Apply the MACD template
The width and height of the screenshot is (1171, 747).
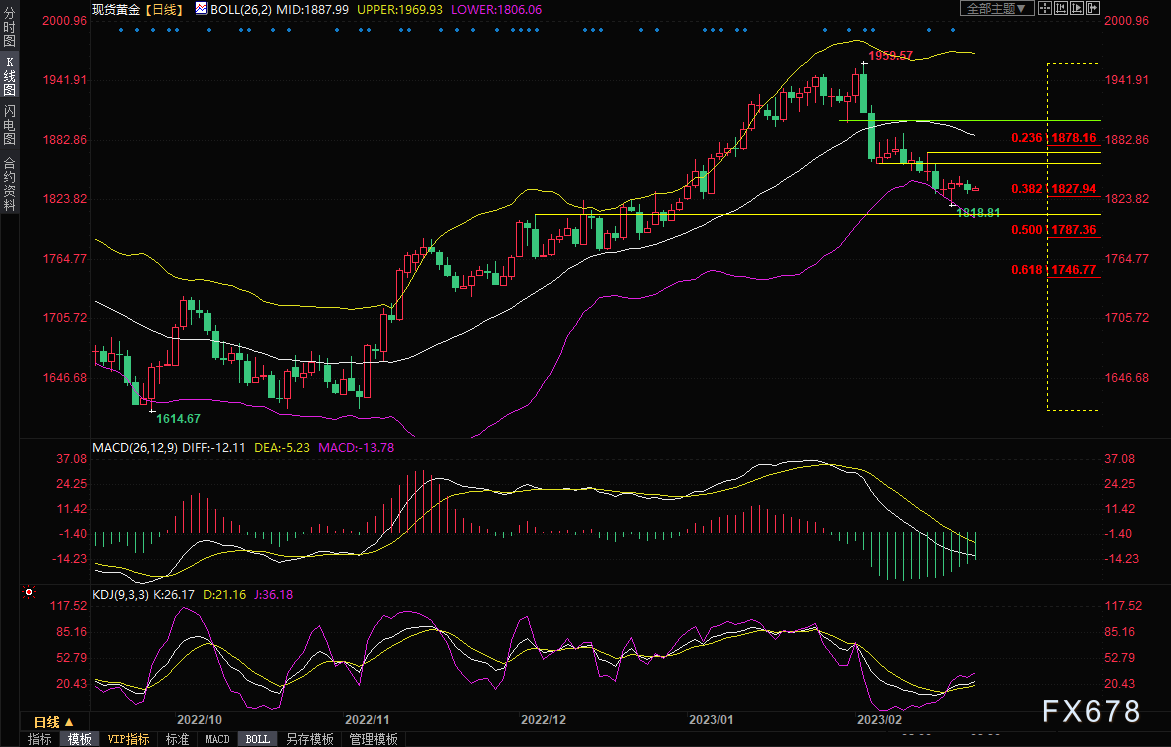tap(217, 739)
